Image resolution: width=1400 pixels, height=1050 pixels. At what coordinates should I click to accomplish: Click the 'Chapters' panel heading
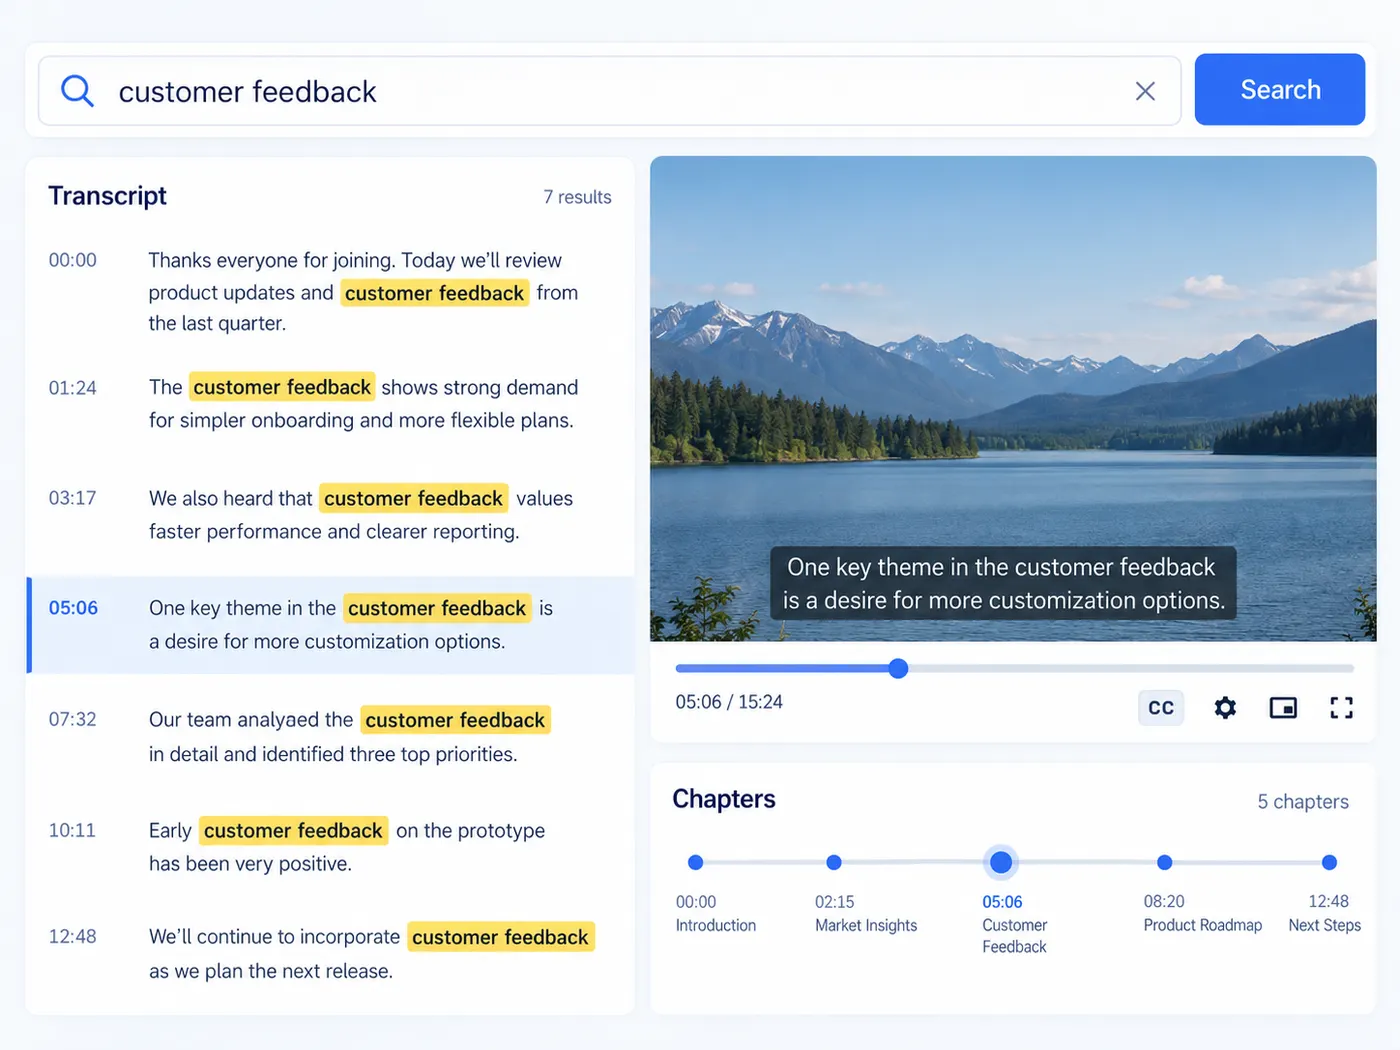click(724, 799)
